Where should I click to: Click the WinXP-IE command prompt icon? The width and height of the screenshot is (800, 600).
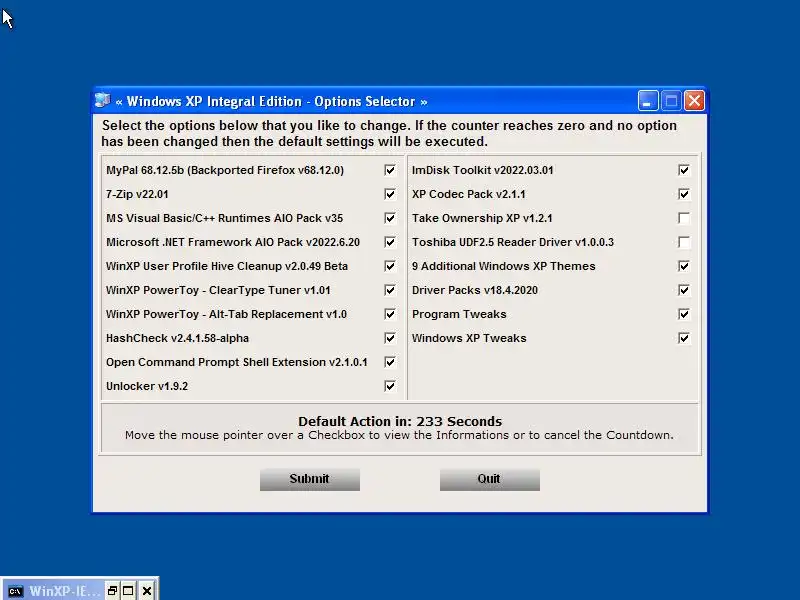click(x=16, y=591)
